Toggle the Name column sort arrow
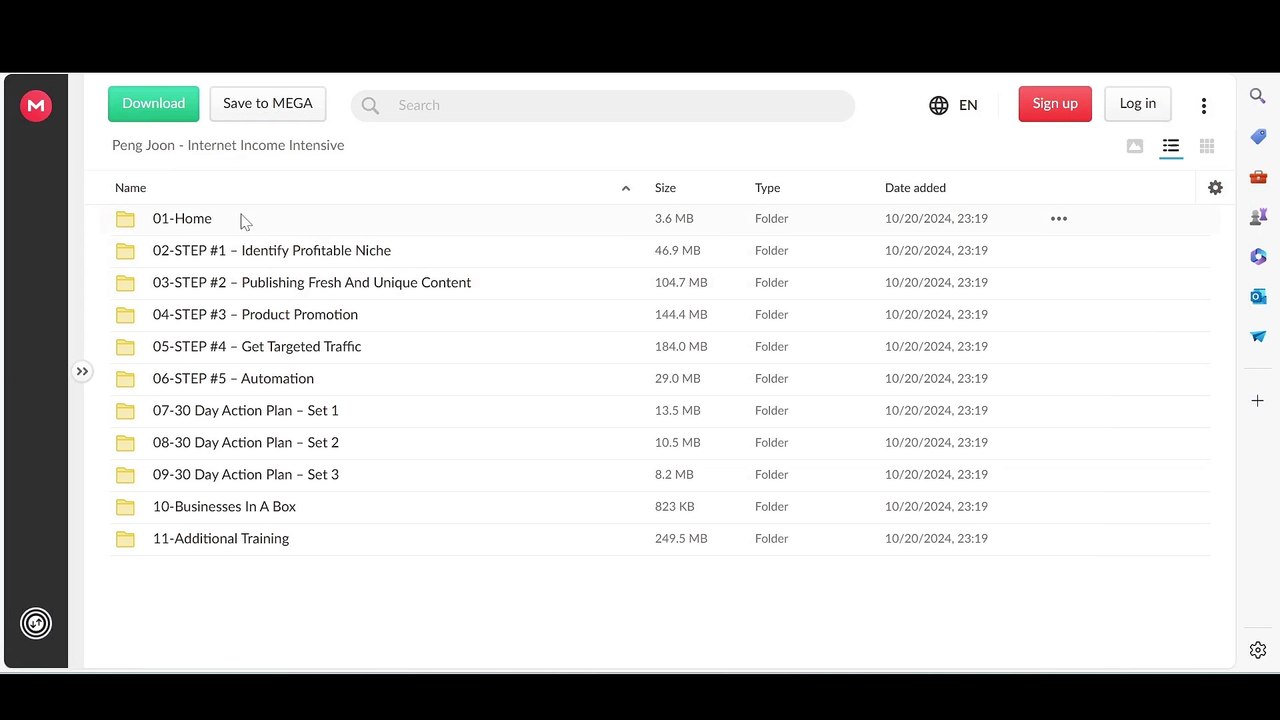Image resolution: width=1280 pixels, height=720 pixels. pos(626,188)
